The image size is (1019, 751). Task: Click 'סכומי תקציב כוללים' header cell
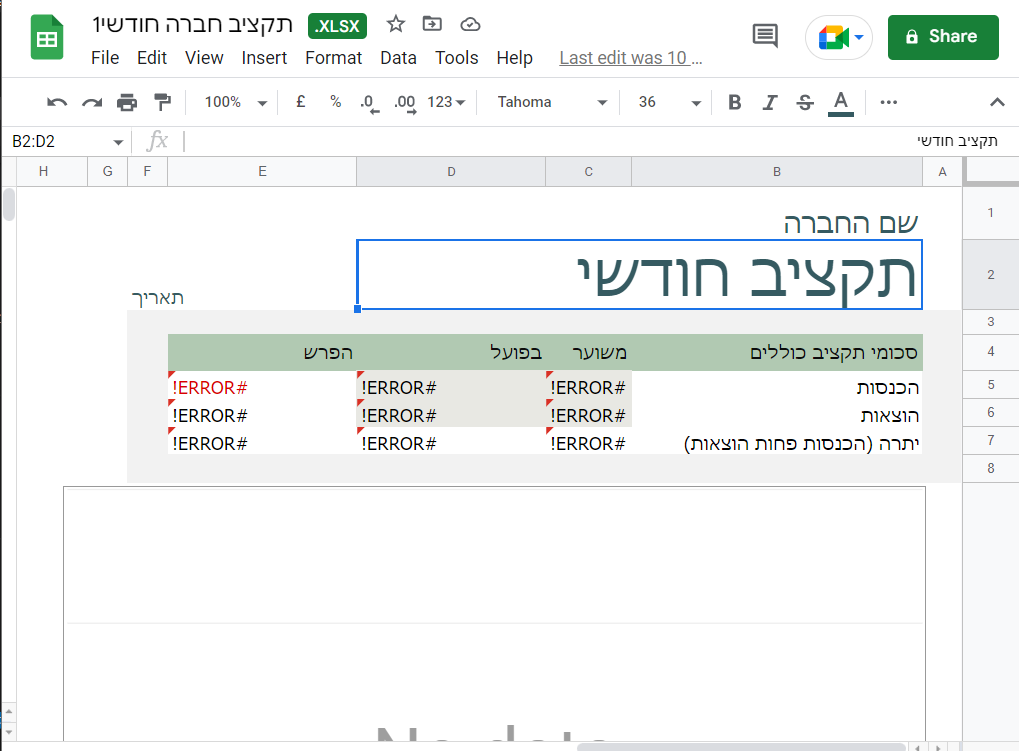coord(777,353)
